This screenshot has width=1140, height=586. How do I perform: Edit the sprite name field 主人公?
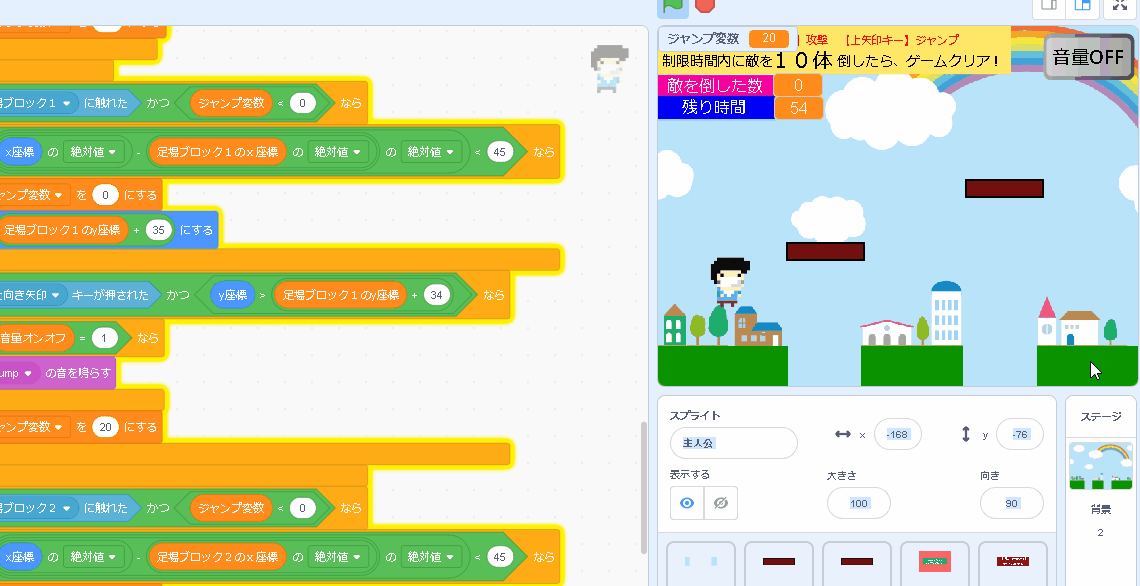[733, 443]
